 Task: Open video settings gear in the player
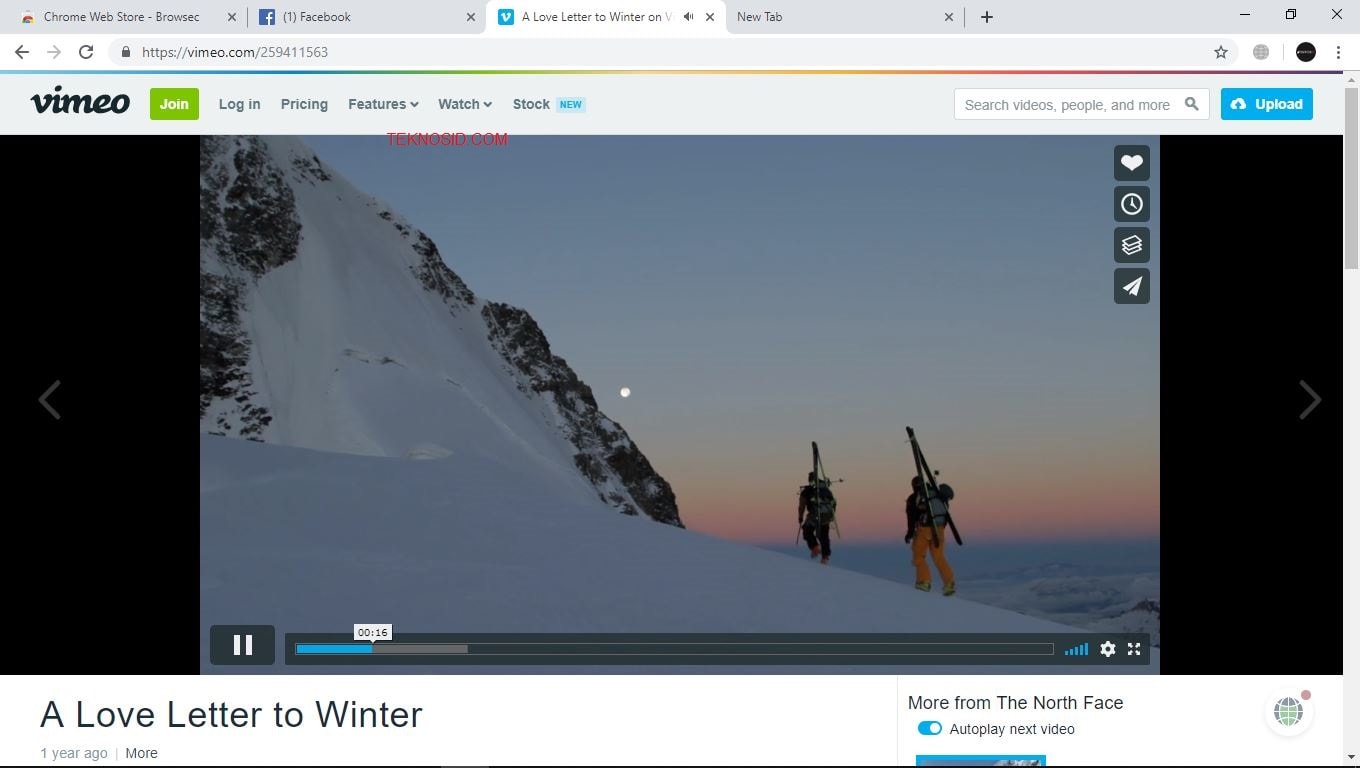pyautogui.click(x=1108, y=649)
